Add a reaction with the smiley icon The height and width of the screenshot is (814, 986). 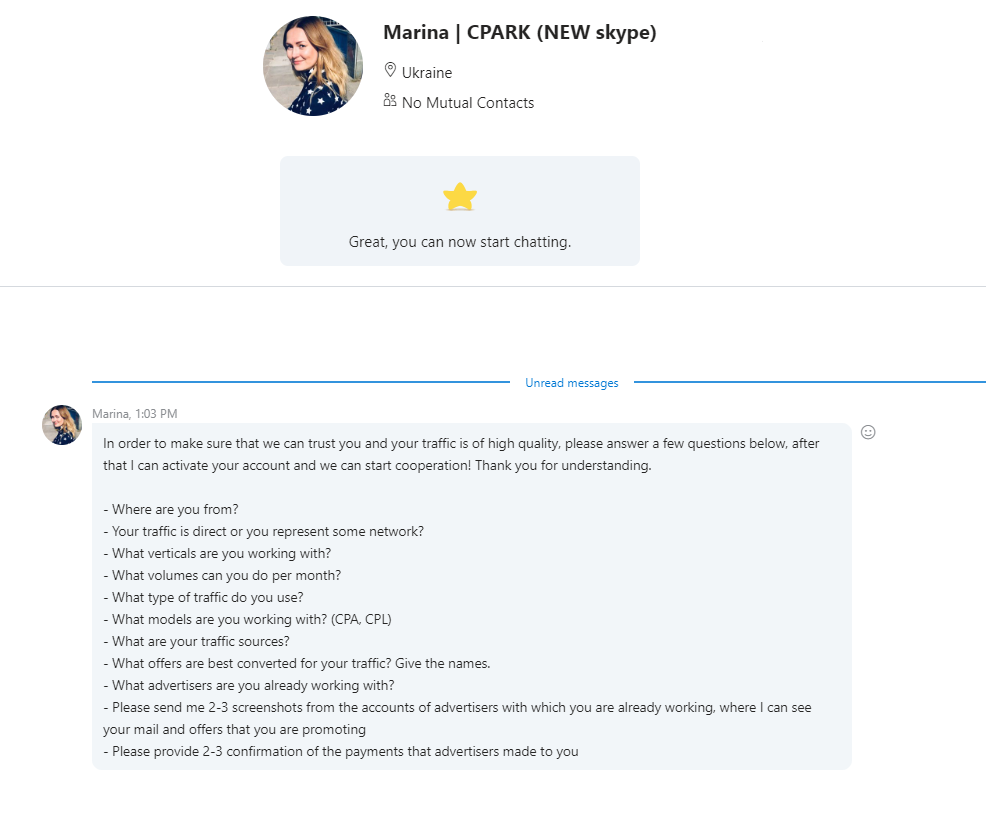coord(868,432)
